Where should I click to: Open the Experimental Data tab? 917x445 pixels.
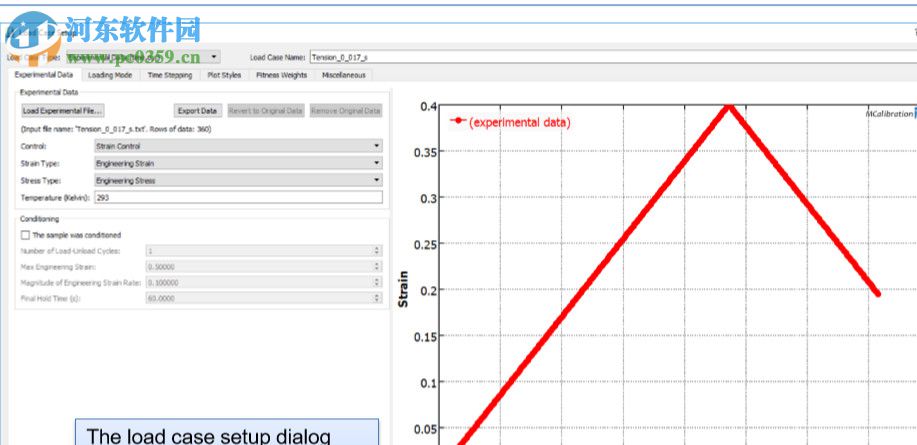coord(44,75)
